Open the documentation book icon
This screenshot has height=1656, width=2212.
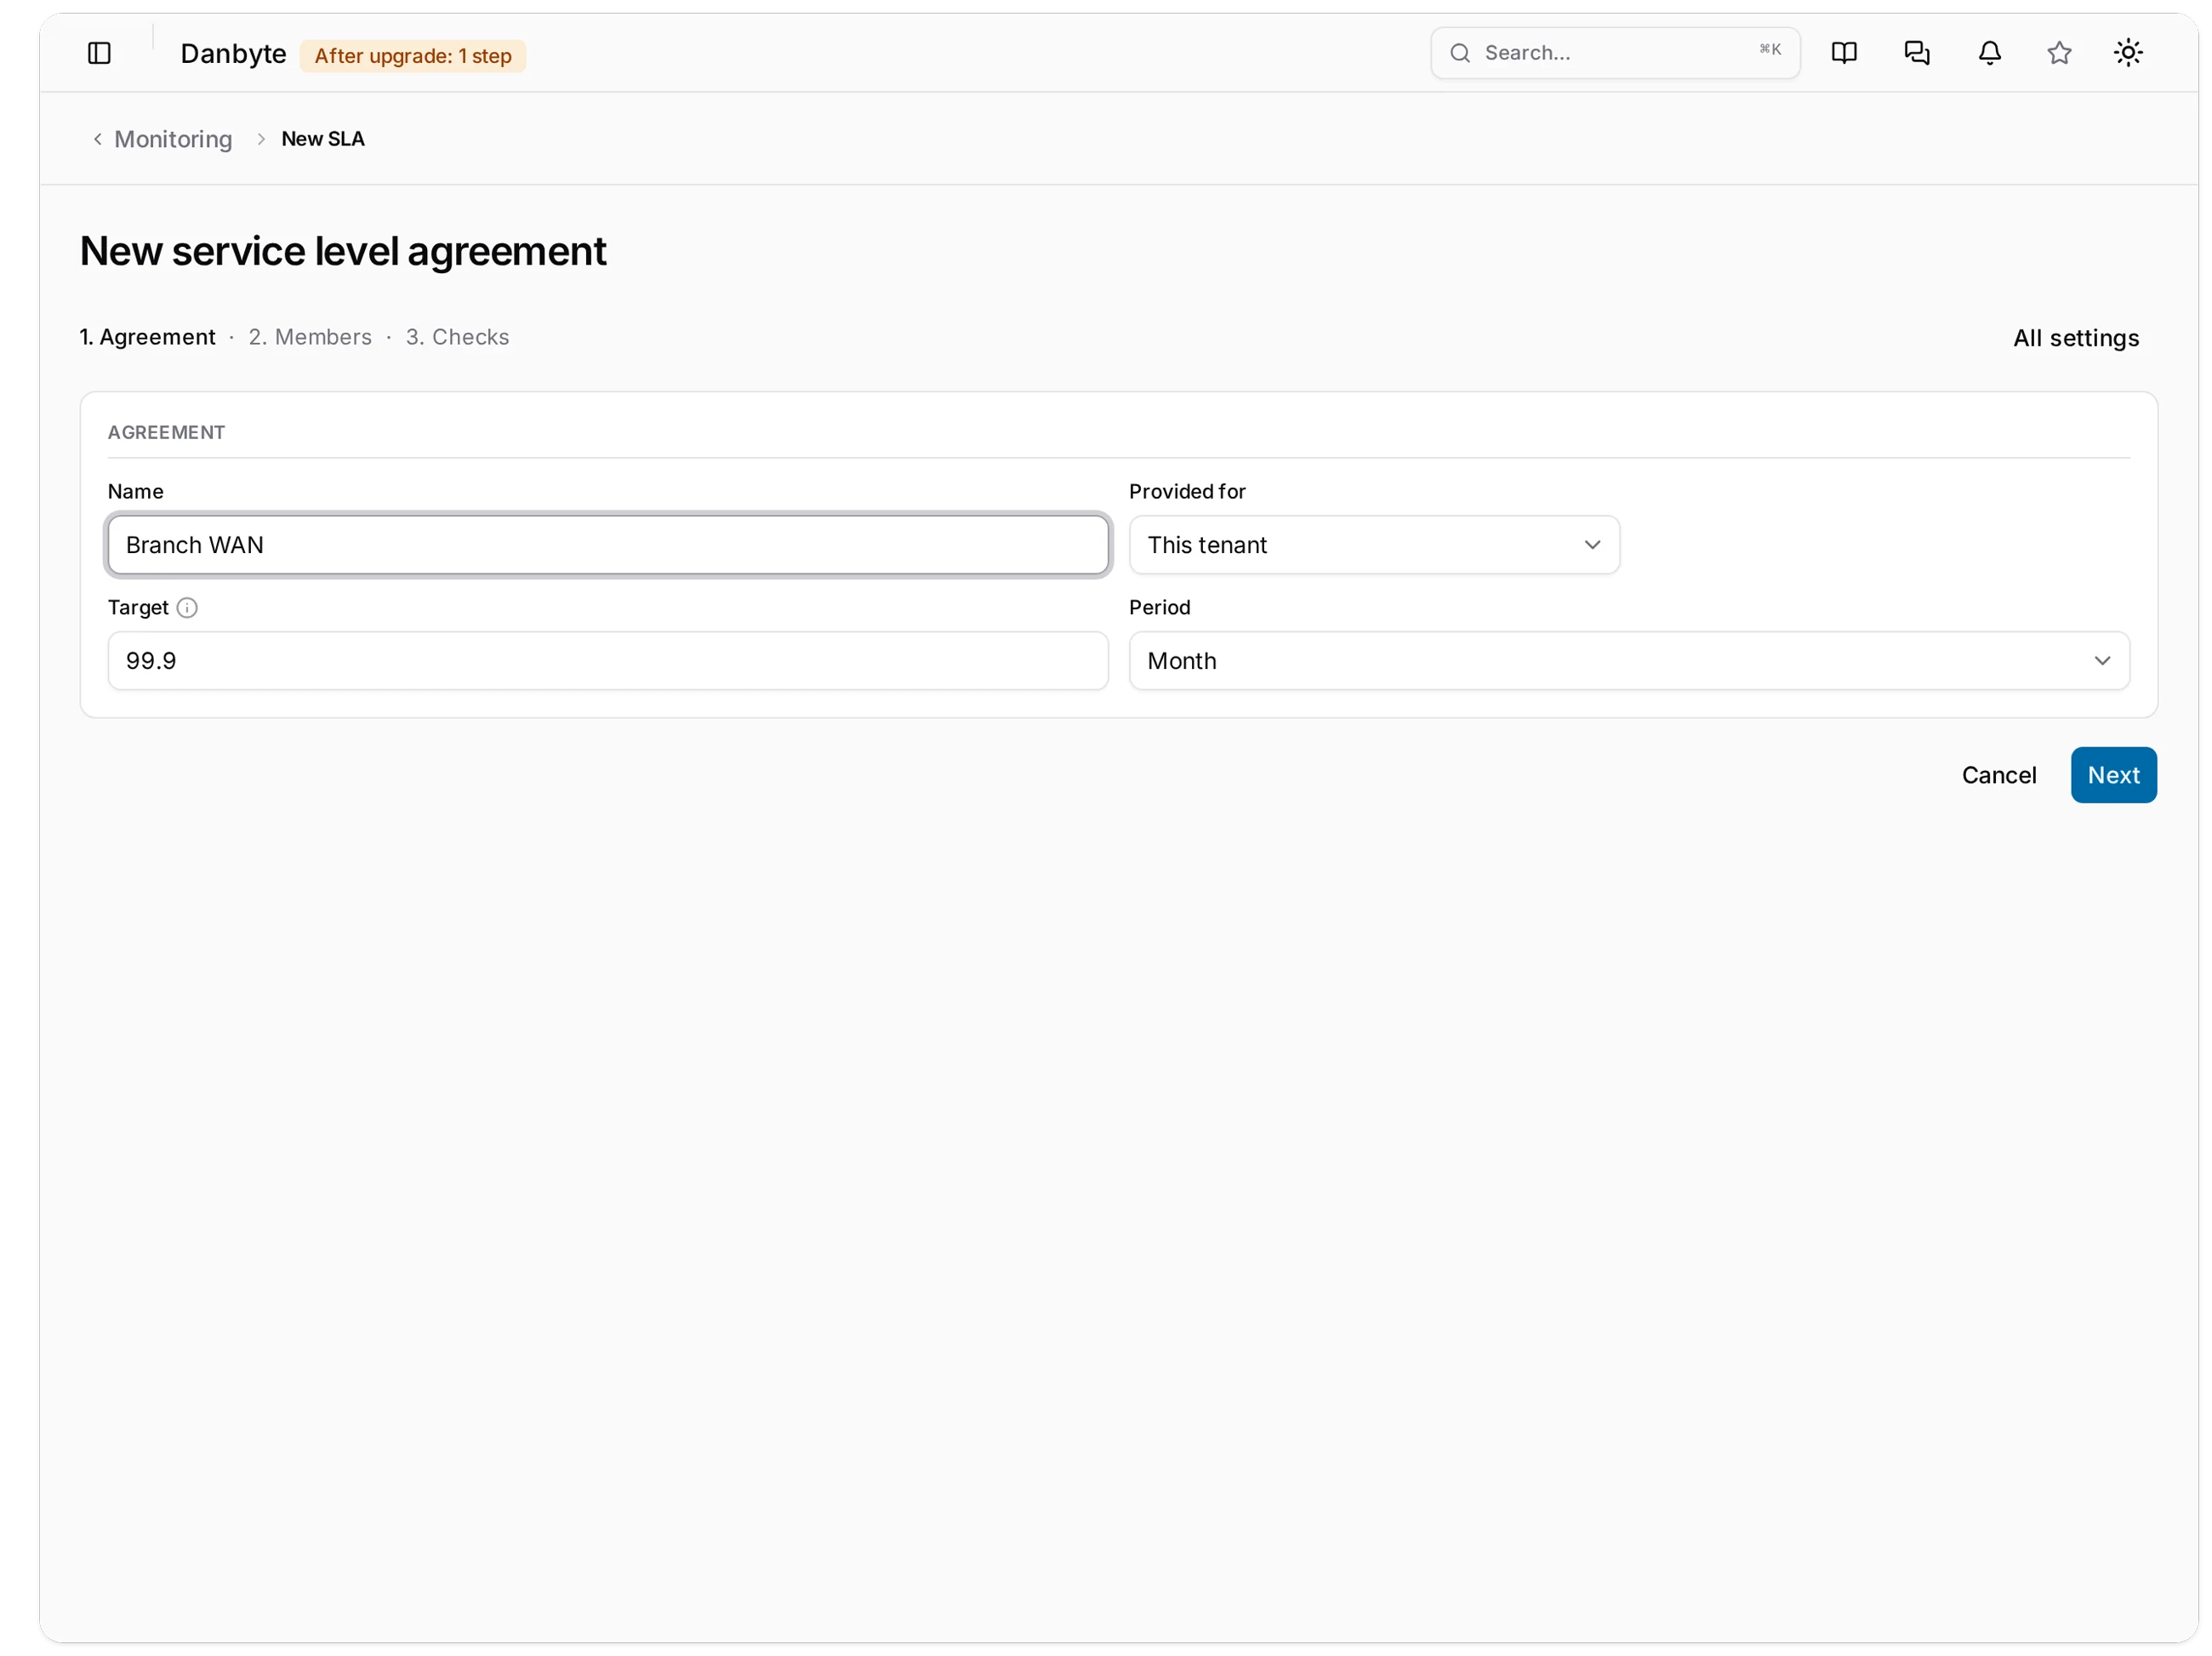(x=1844, y=53)
